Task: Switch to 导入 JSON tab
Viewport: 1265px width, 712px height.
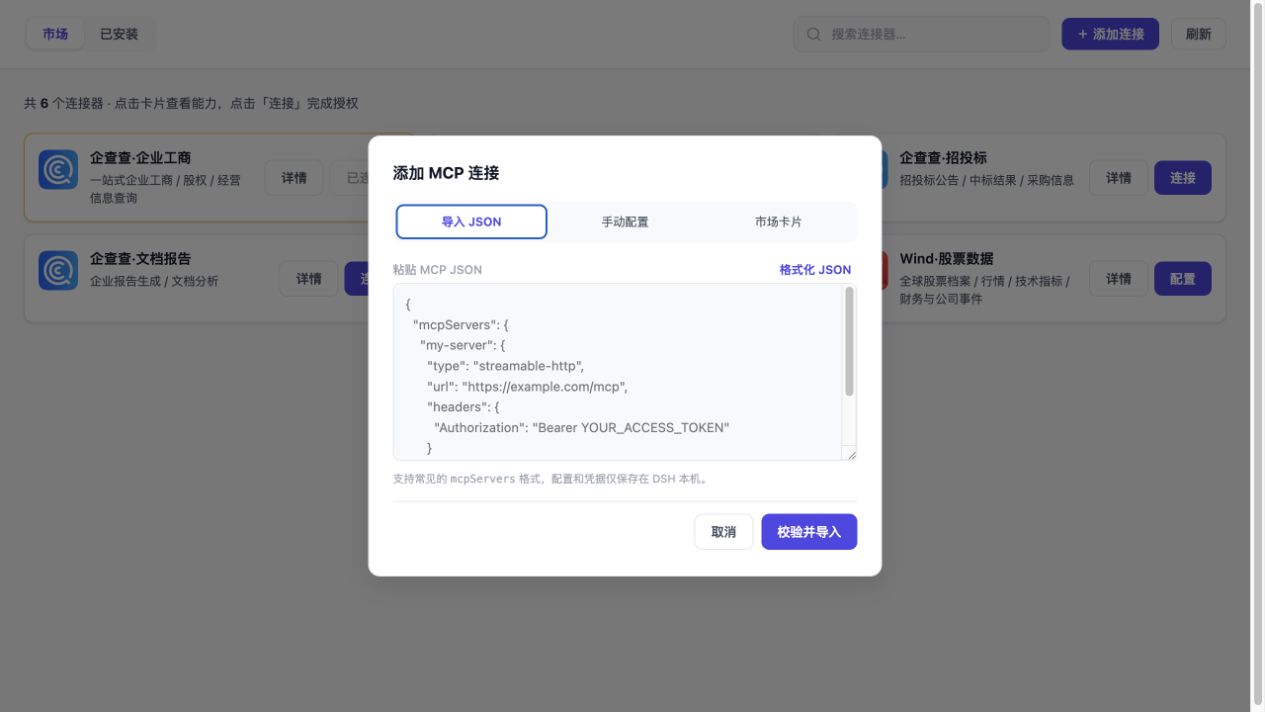Action: pos(471,222)
